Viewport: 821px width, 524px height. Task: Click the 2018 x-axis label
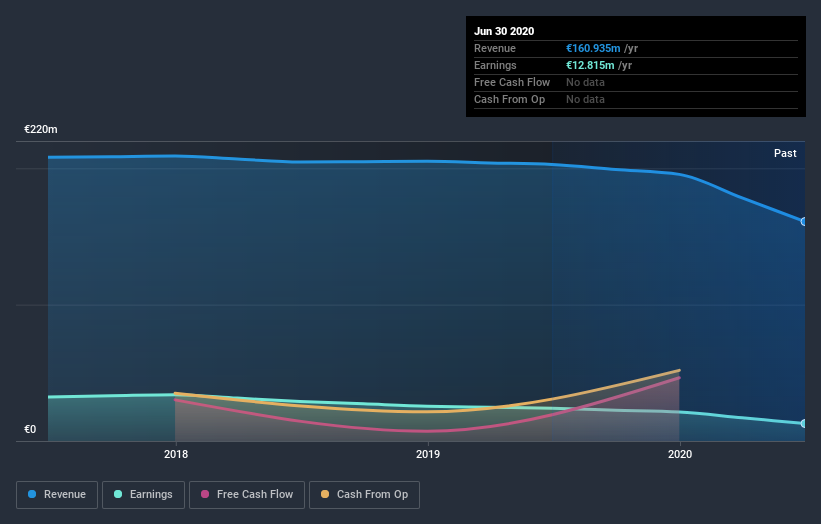click(176, 454)
